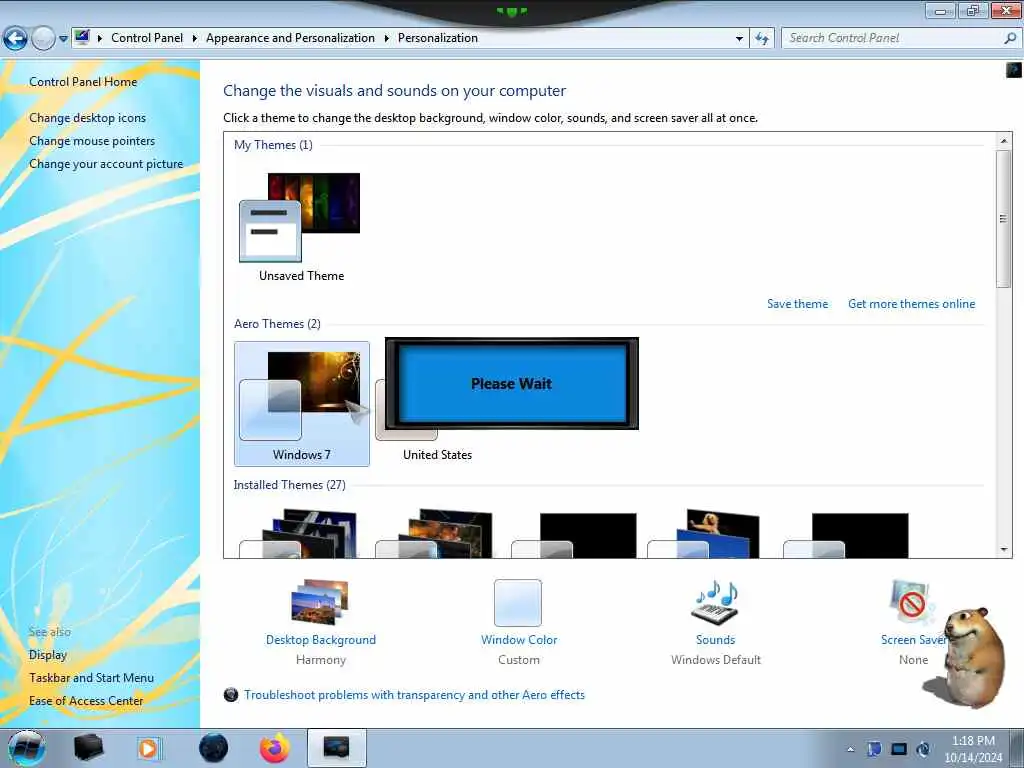The width and height of the screenshot is (1024, 768).
Task: Click the Window Color text link
Action: [x=519, y=640]
